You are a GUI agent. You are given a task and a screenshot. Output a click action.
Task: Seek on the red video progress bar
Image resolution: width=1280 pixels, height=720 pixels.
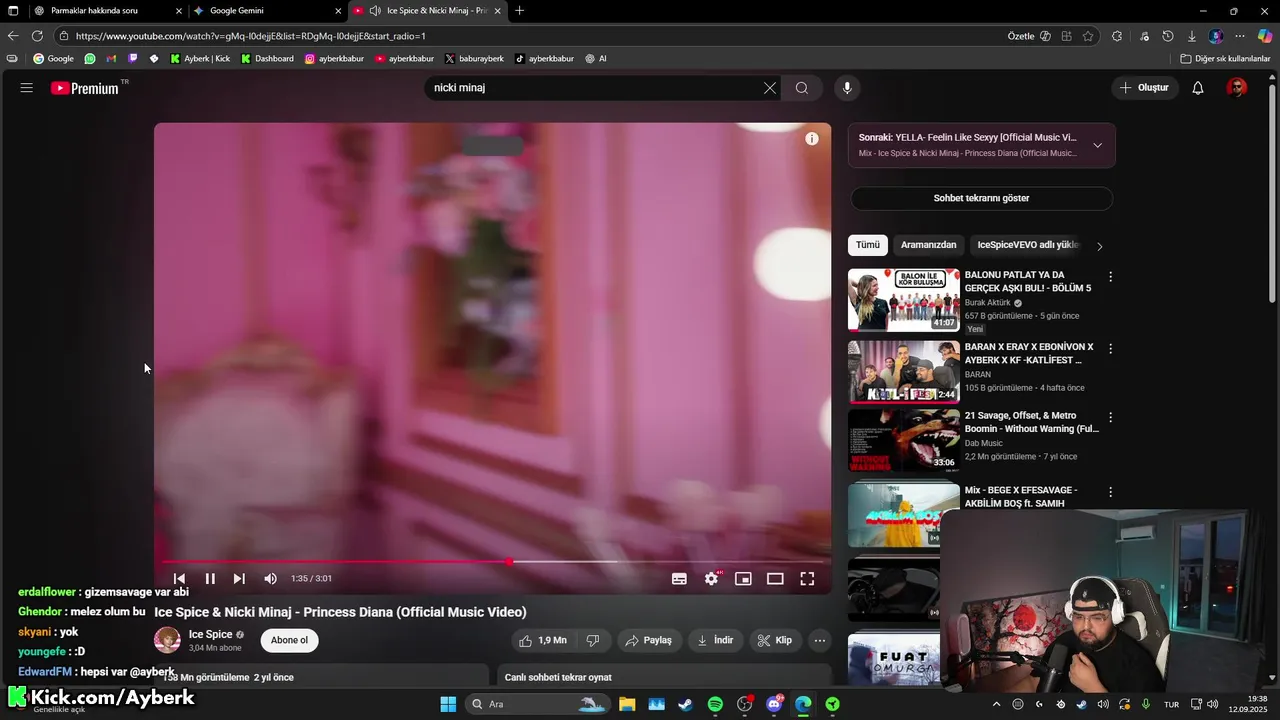492,562
